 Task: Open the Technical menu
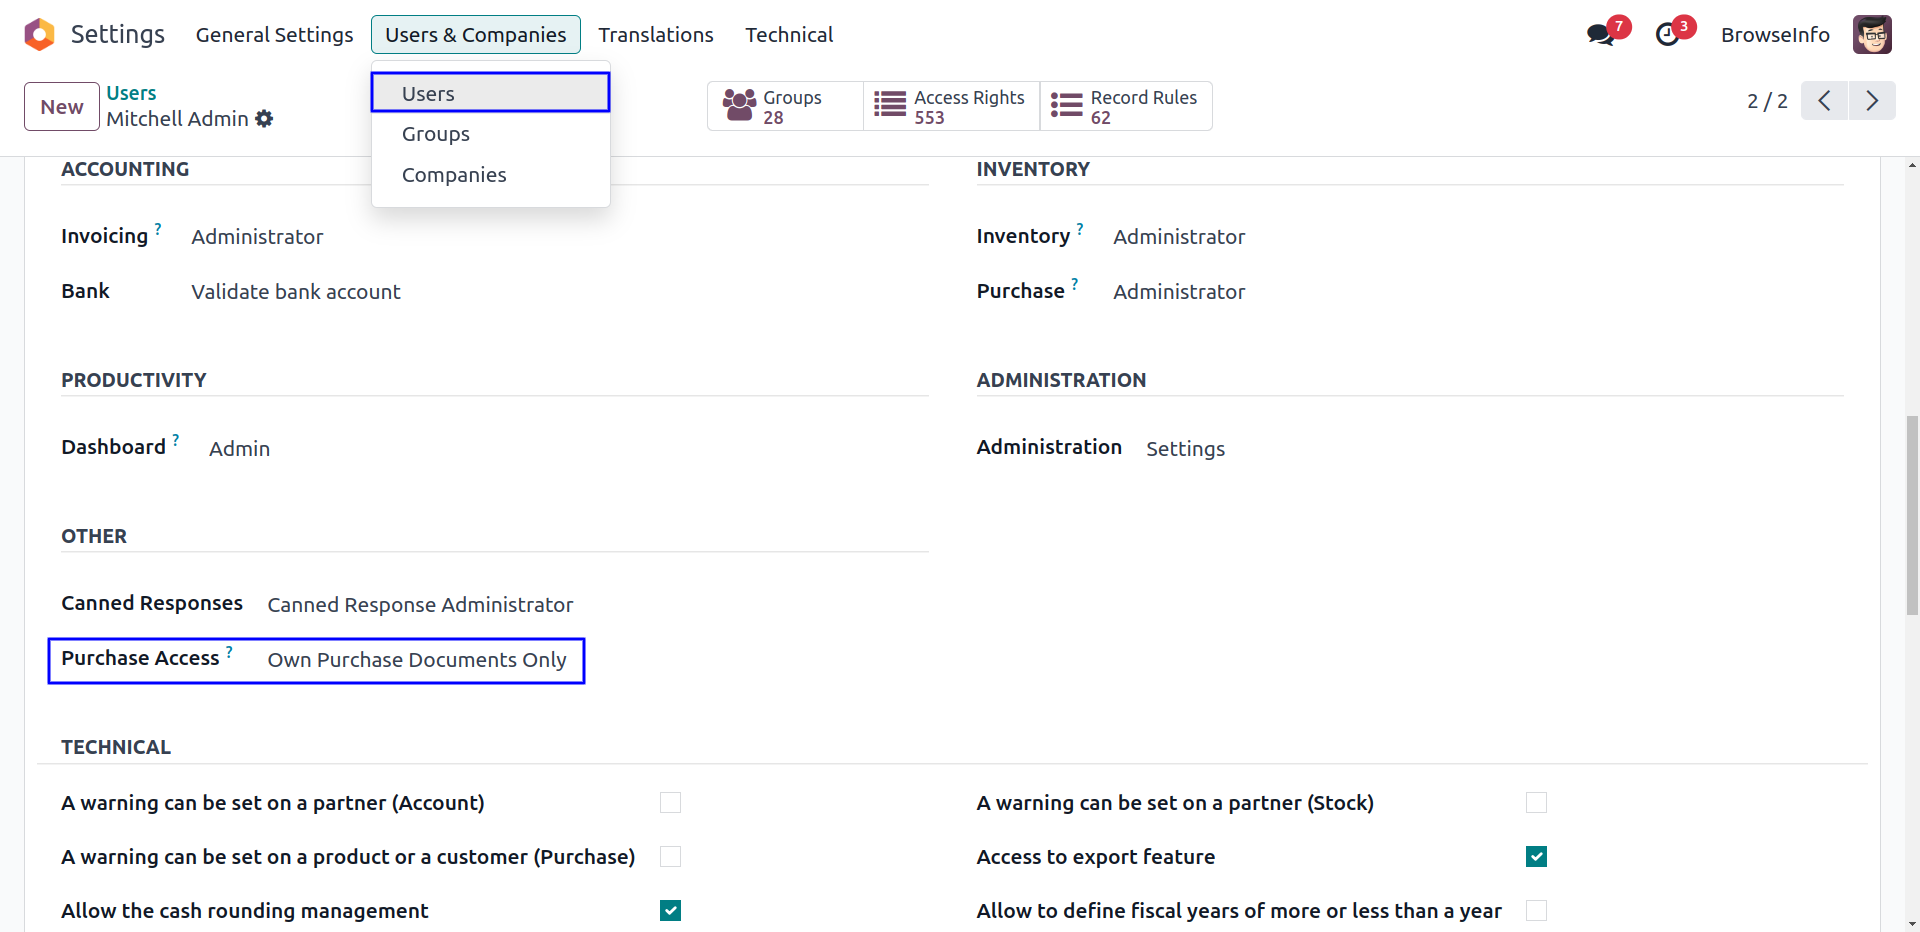[x=788, y=35]
